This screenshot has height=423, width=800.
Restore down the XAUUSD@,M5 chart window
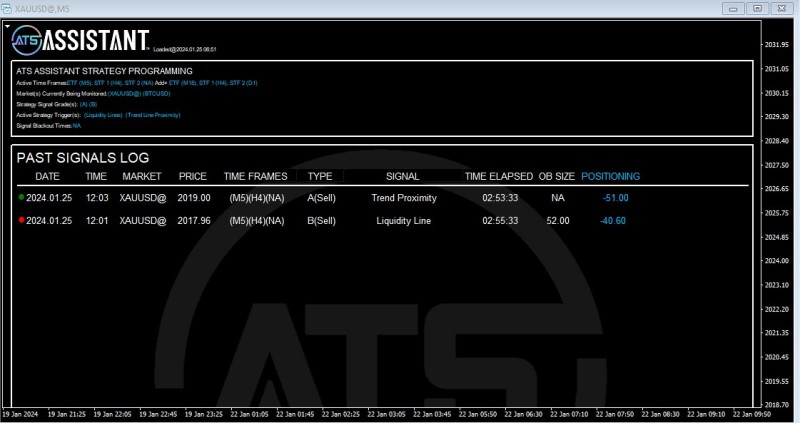click(758, 8)
